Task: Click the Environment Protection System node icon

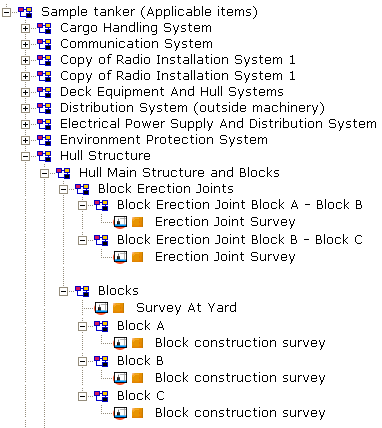Action: (44, 140)
